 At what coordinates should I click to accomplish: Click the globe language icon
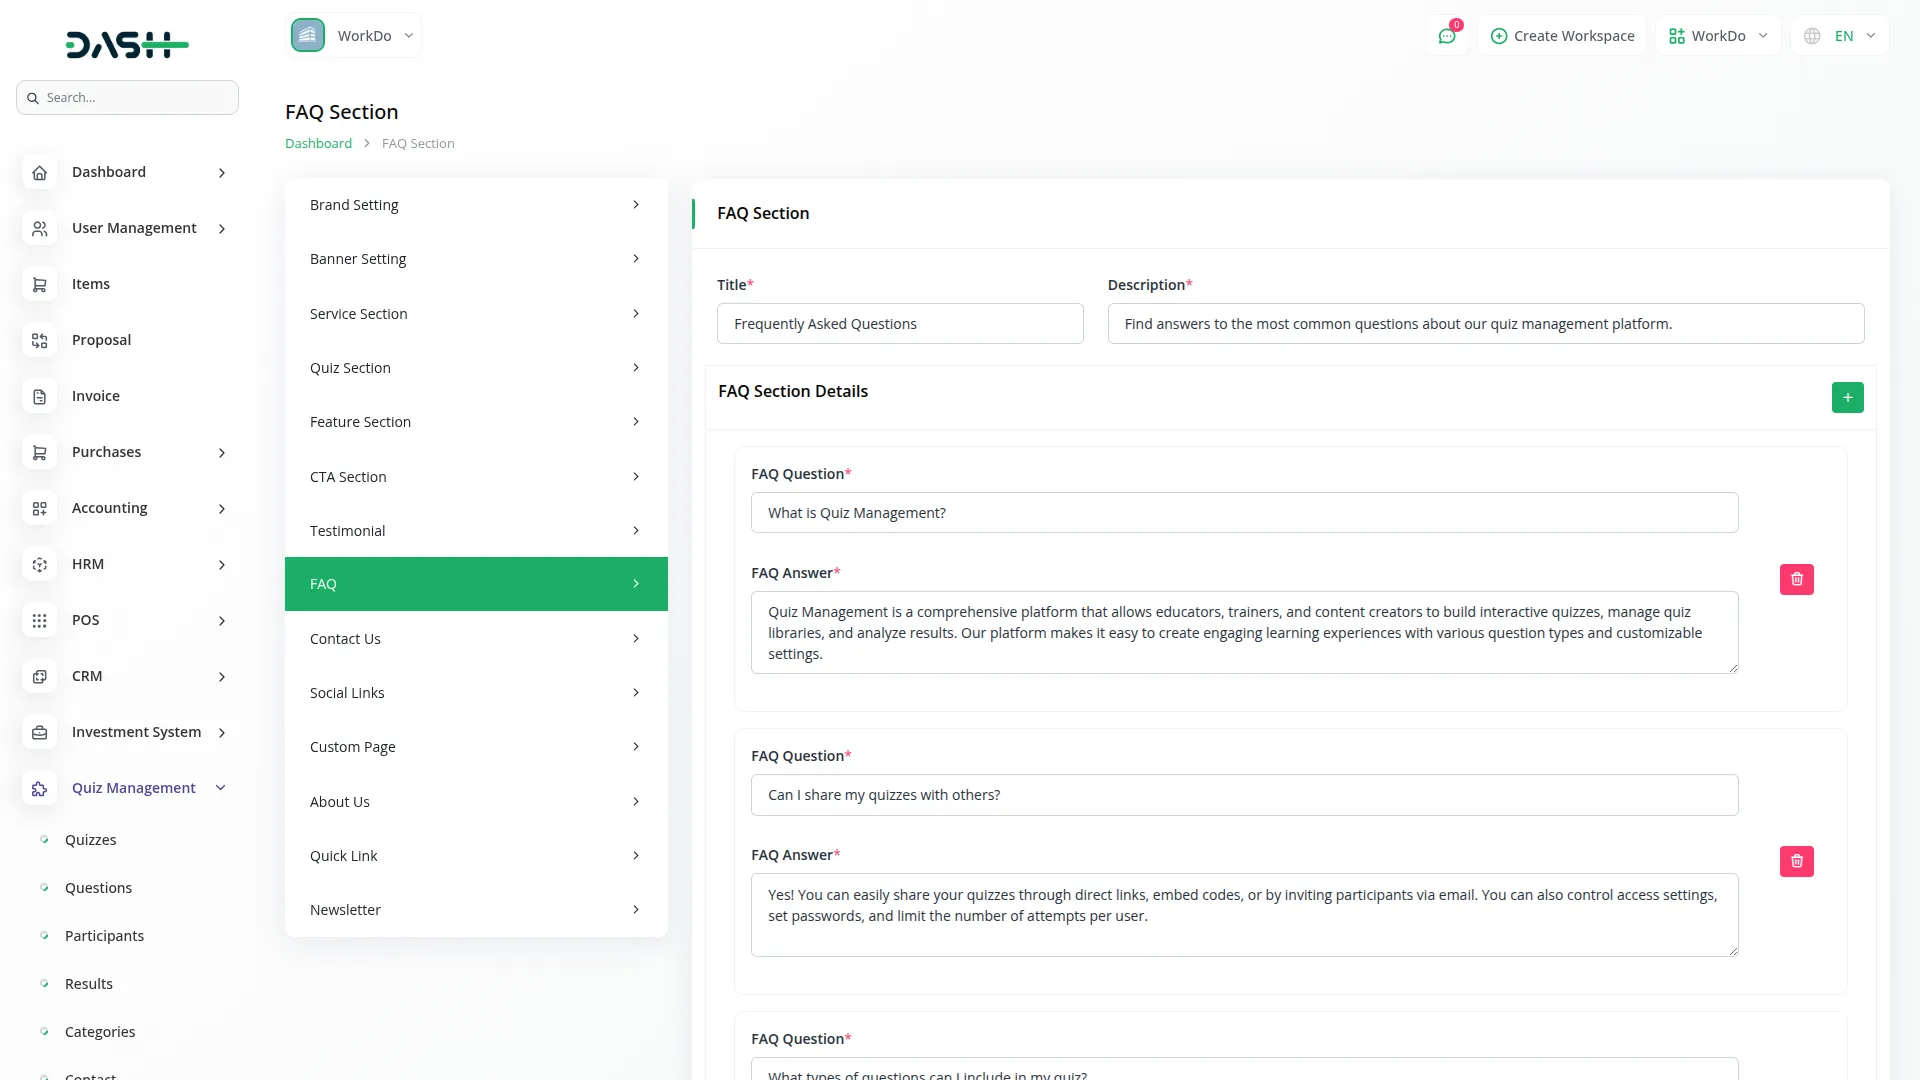point(1812,35)
